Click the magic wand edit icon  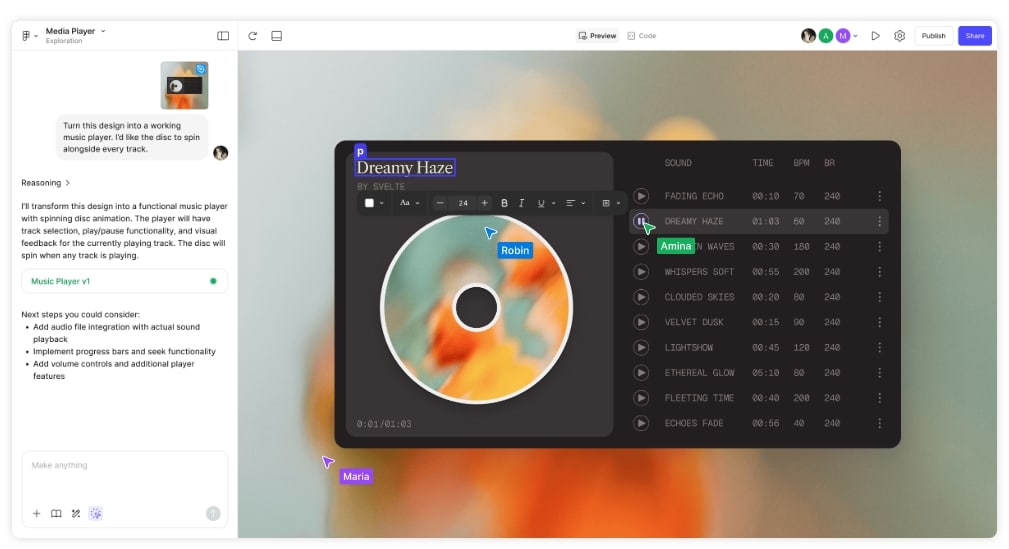(76, 513)
